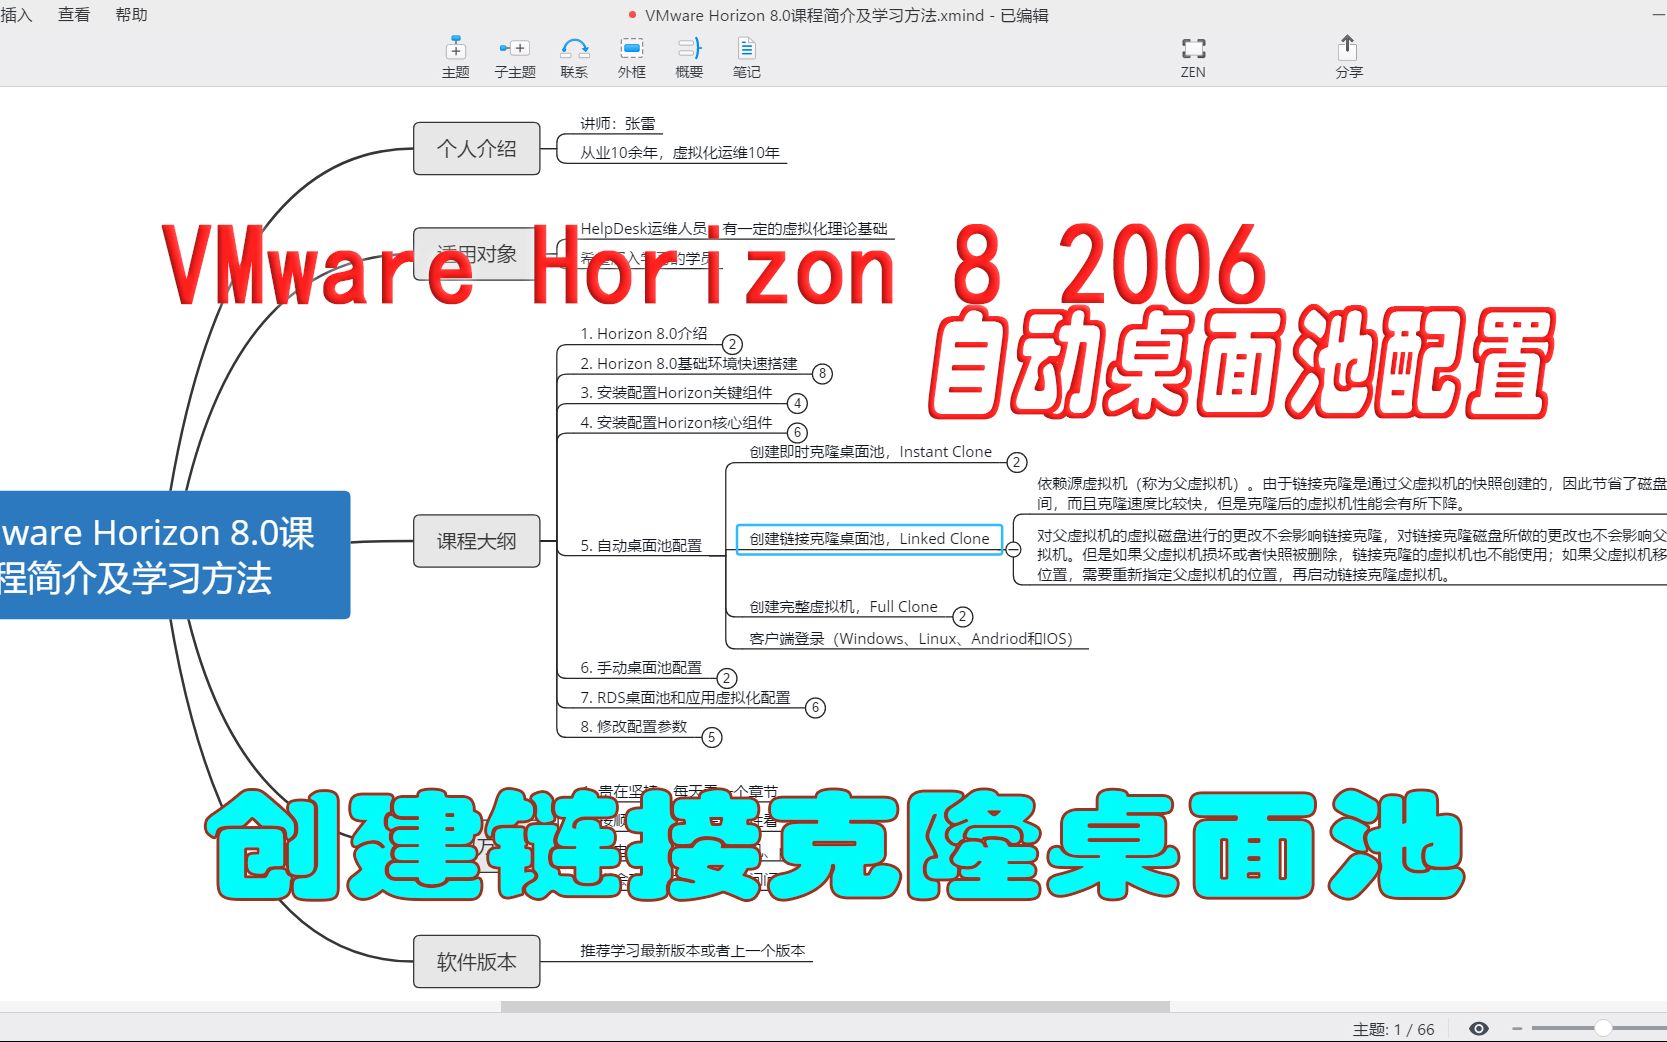The image size is (1667, 1042).
Task: Open the 查看 menu
Action: coord(74,15)
